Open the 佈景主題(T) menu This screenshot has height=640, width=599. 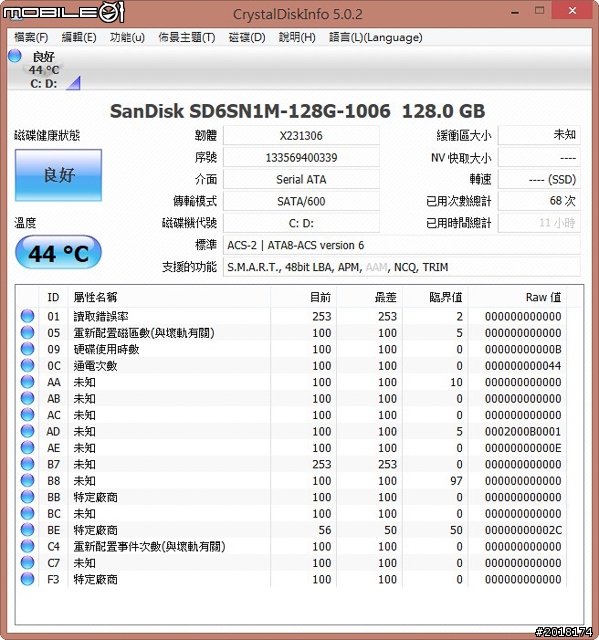click(186, 38)
